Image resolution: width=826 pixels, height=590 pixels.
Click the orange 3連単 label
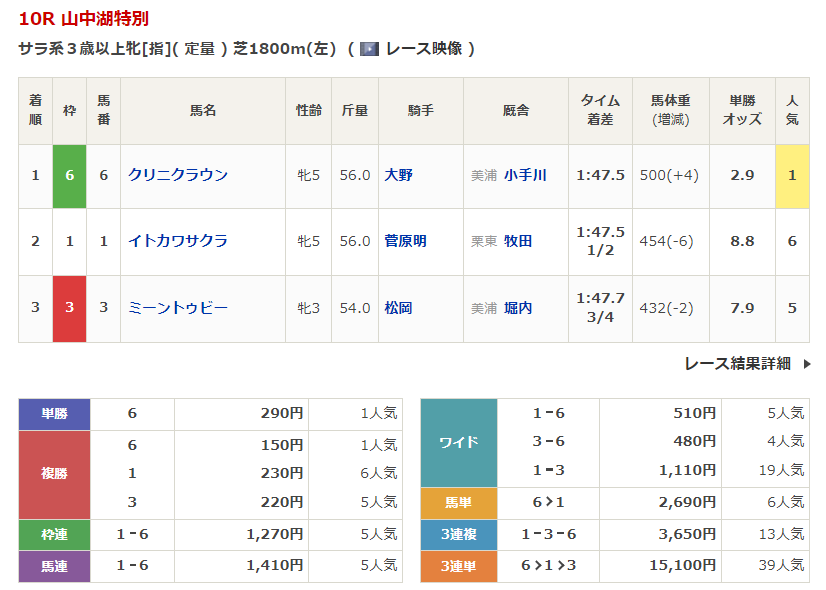click(458, 566)
